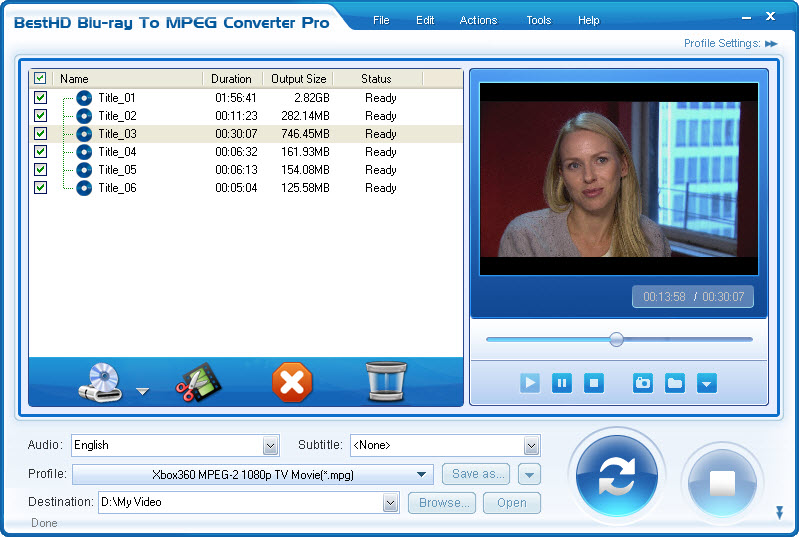Viewport: 799px width, 537px height.
Task: Click the orange remove item icon
Action: pos(292,383)
